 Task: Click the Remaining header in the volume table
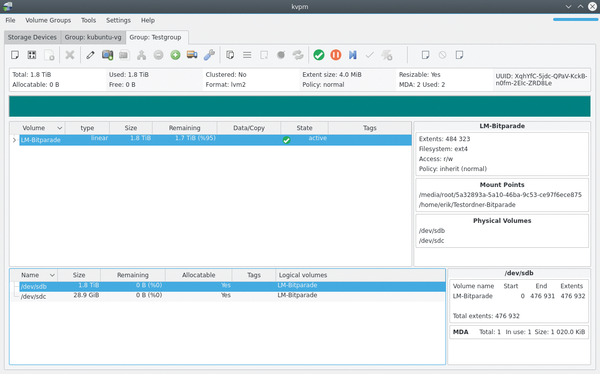click(184, 128)
